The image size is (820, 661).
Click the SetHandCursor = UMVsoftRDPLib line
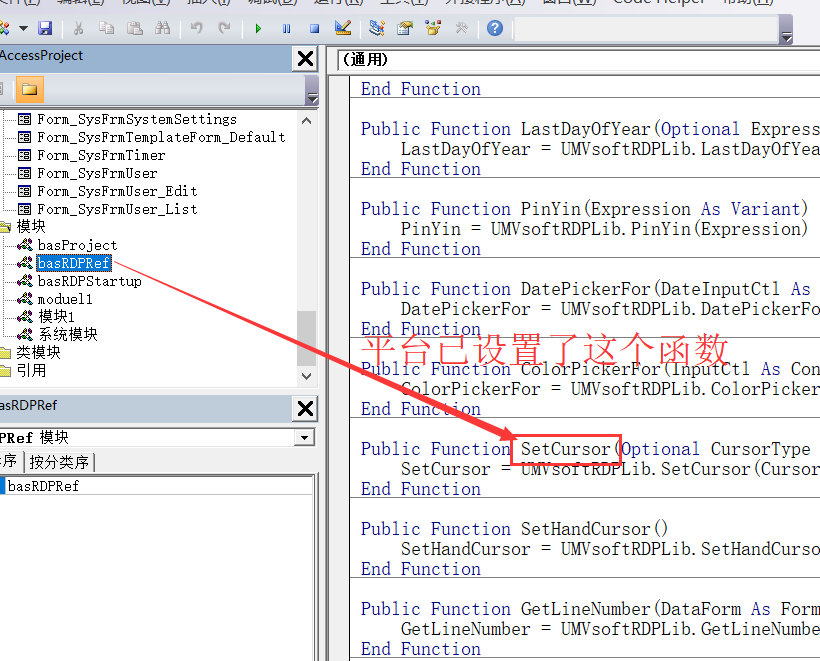tap(610, 549)
